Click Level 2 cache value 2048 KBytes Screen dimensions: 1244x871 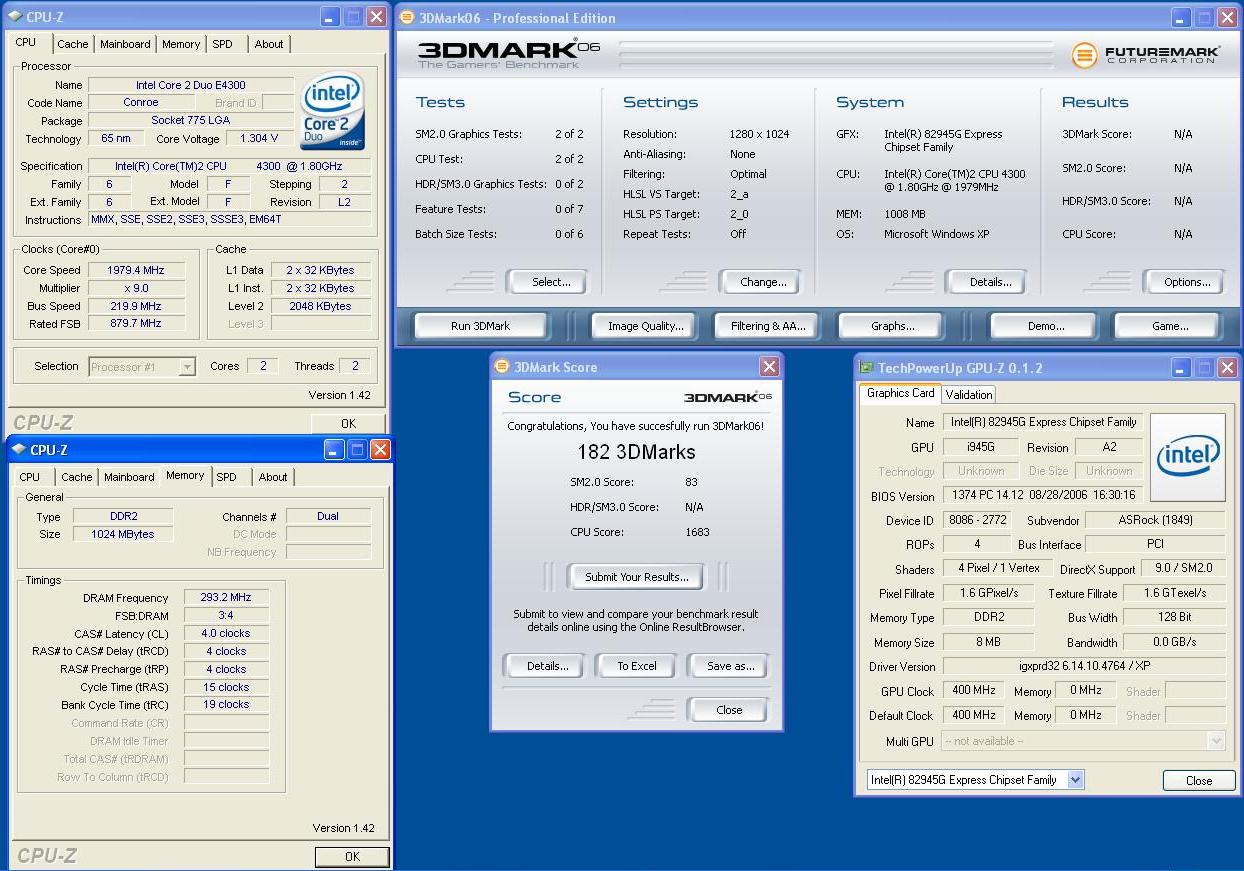pos(320,306)
